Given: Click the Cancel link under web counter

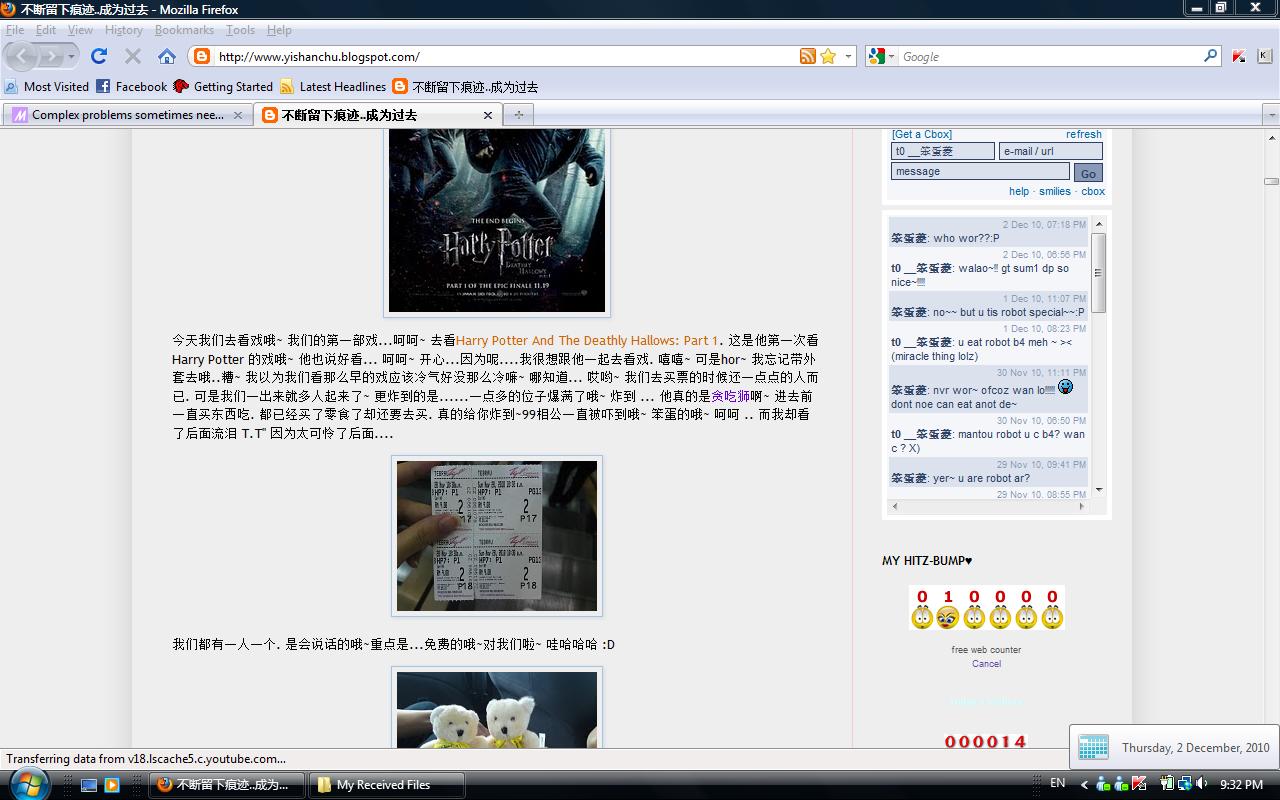Looking at the screenshot, I should coord(986,664).
